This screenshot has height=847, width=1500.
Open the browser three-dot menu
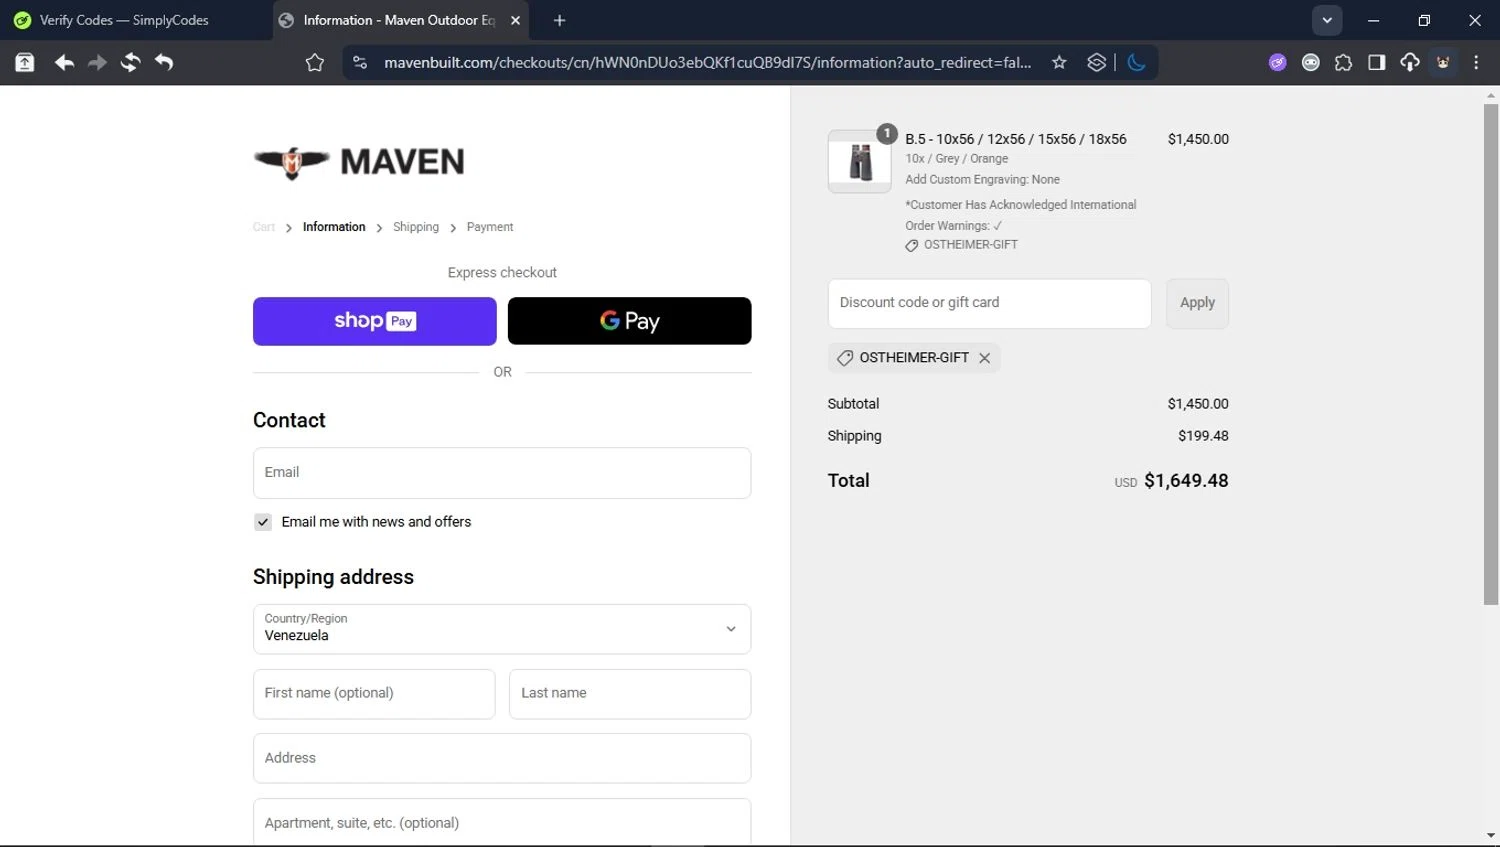(1476, 62)
